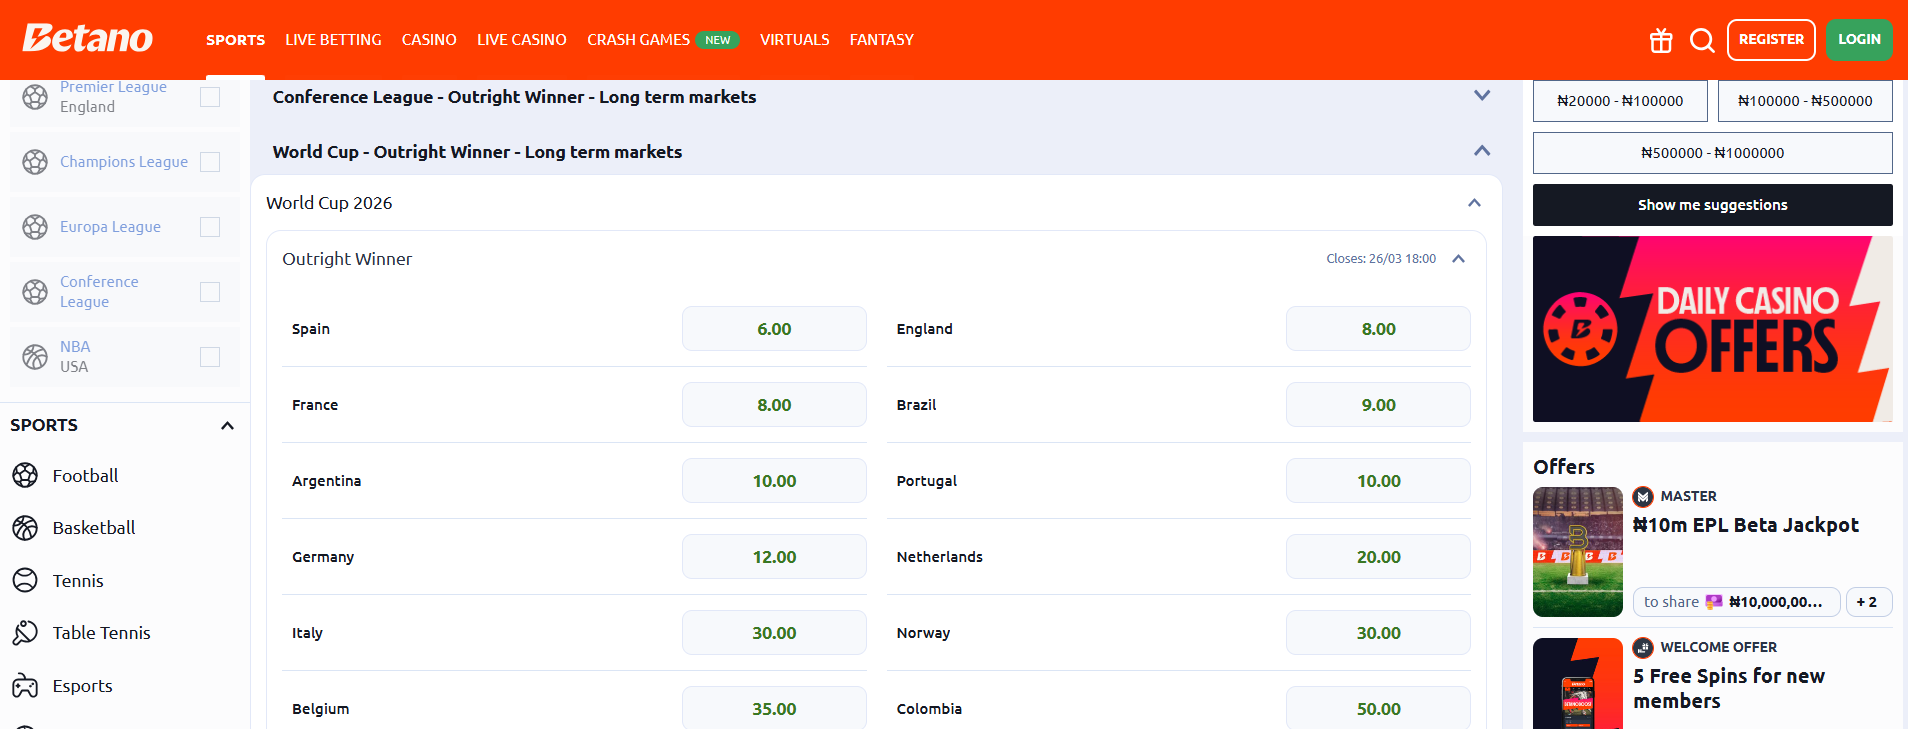The height and width of the screenshot is (729, 1908).
Task: Open the gift promotions icon
Action: coord(1661,40)
